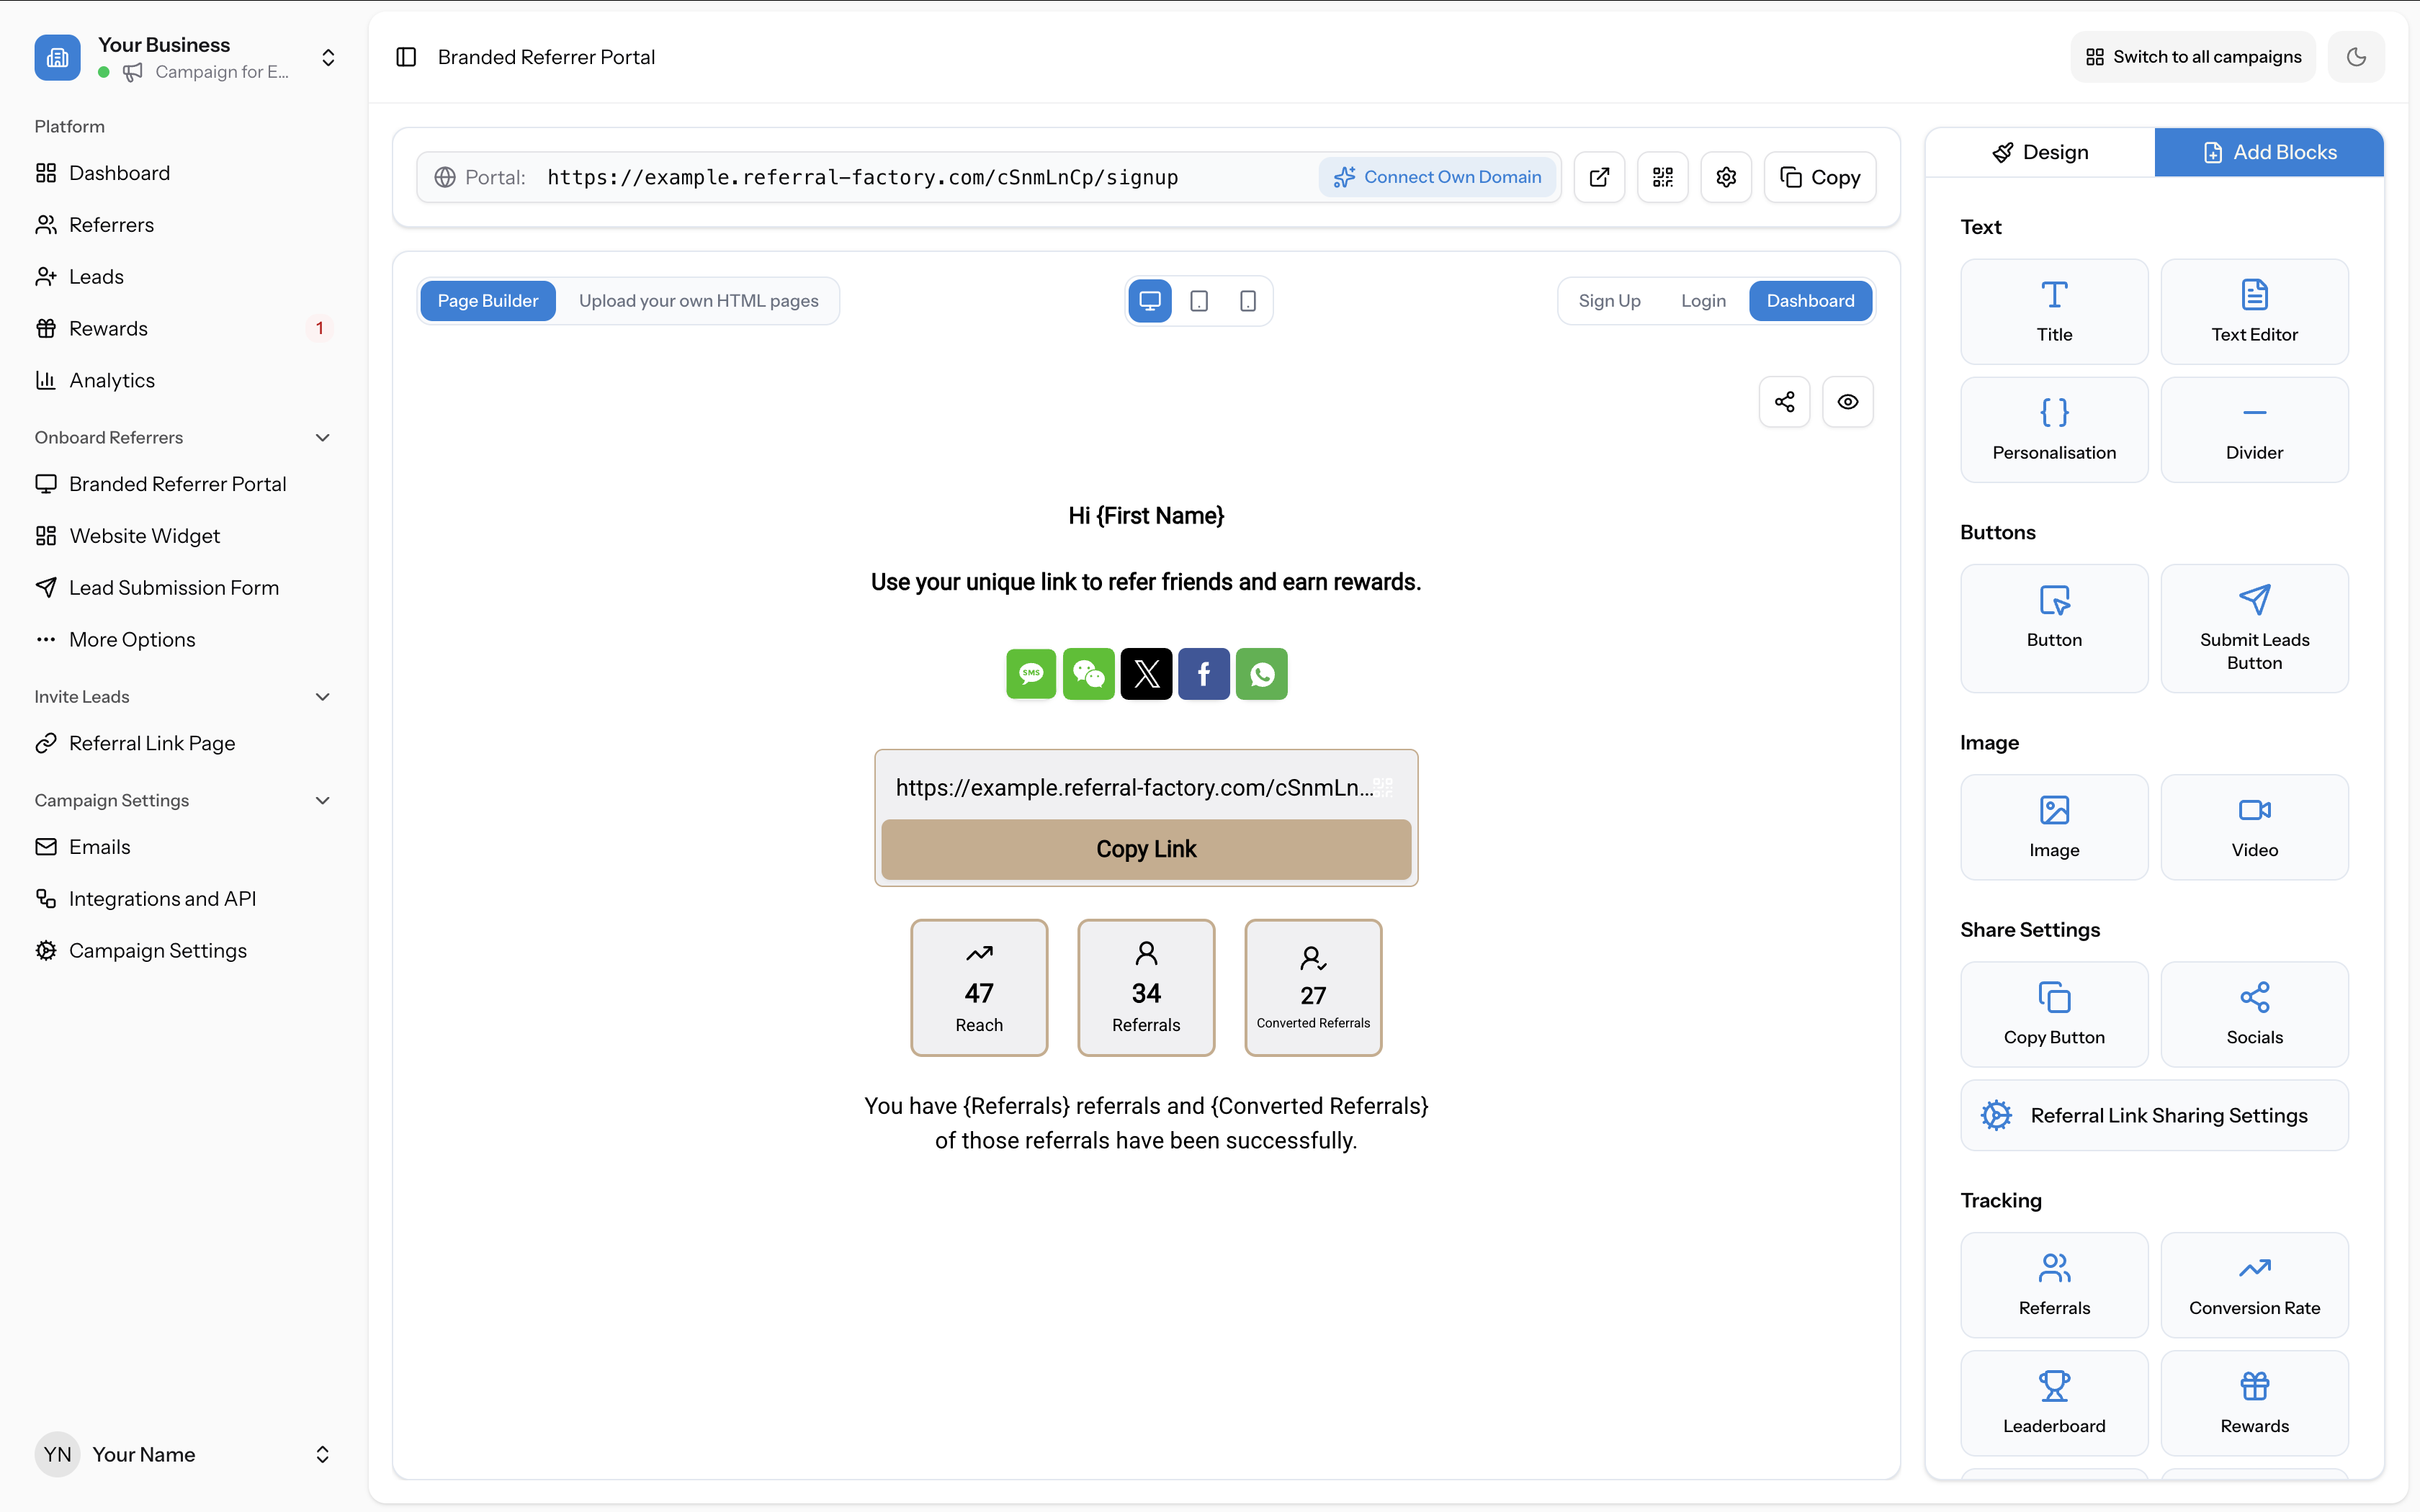The width and height of the screenshot is (2420, 1512).
Task: Collapse the Onboard Referrers section
Action: [322, 437]
